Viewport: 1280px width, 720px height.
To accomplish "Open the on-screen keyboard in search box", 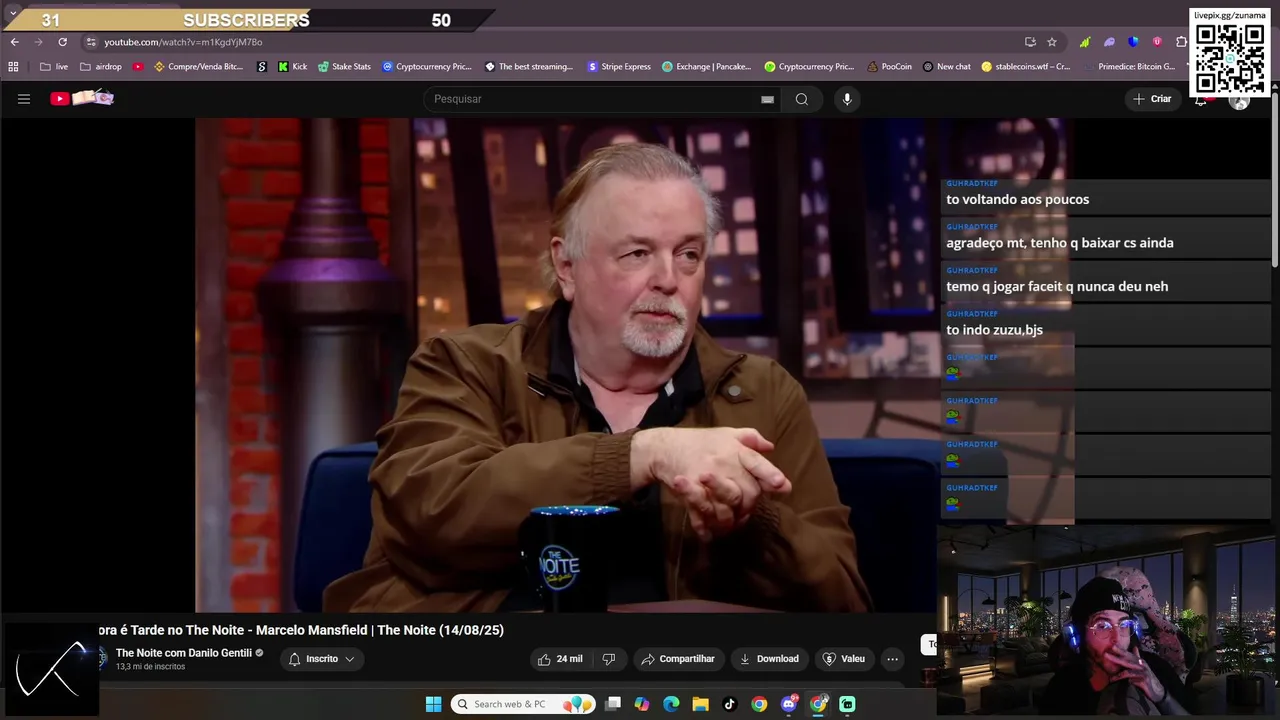I will [767, 99].
